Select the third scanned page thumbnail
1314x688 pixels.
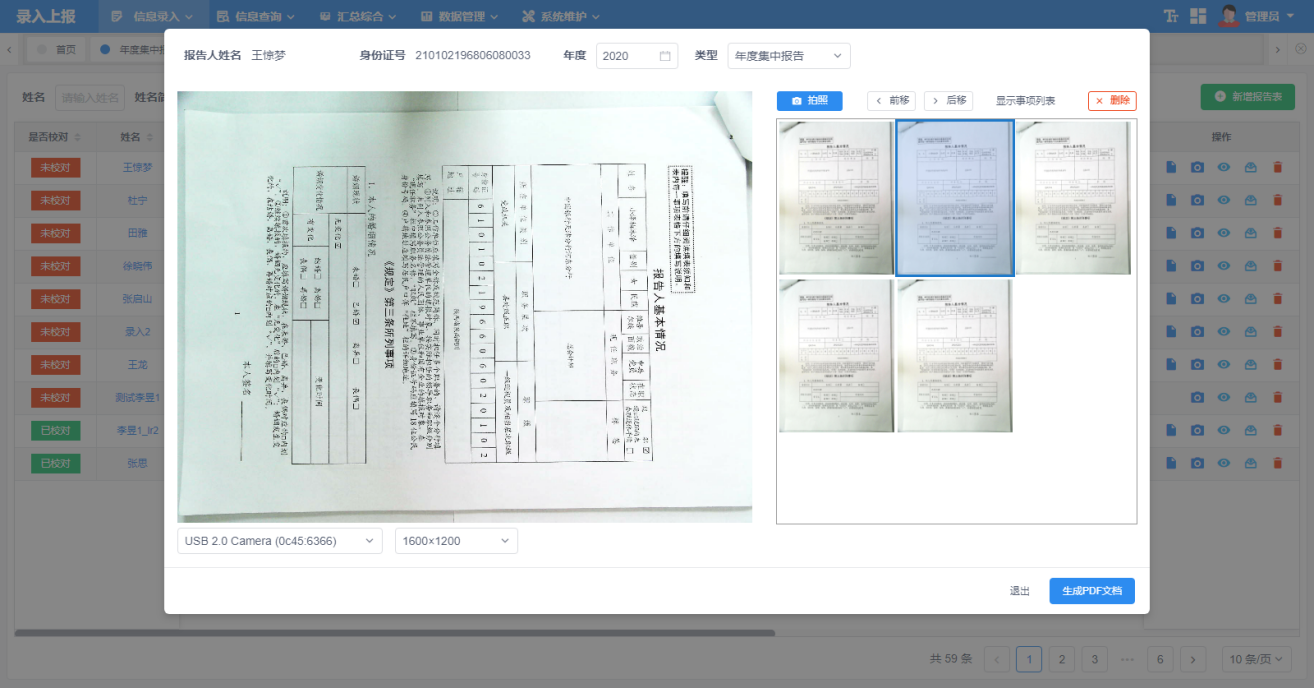click(1073, 198)
